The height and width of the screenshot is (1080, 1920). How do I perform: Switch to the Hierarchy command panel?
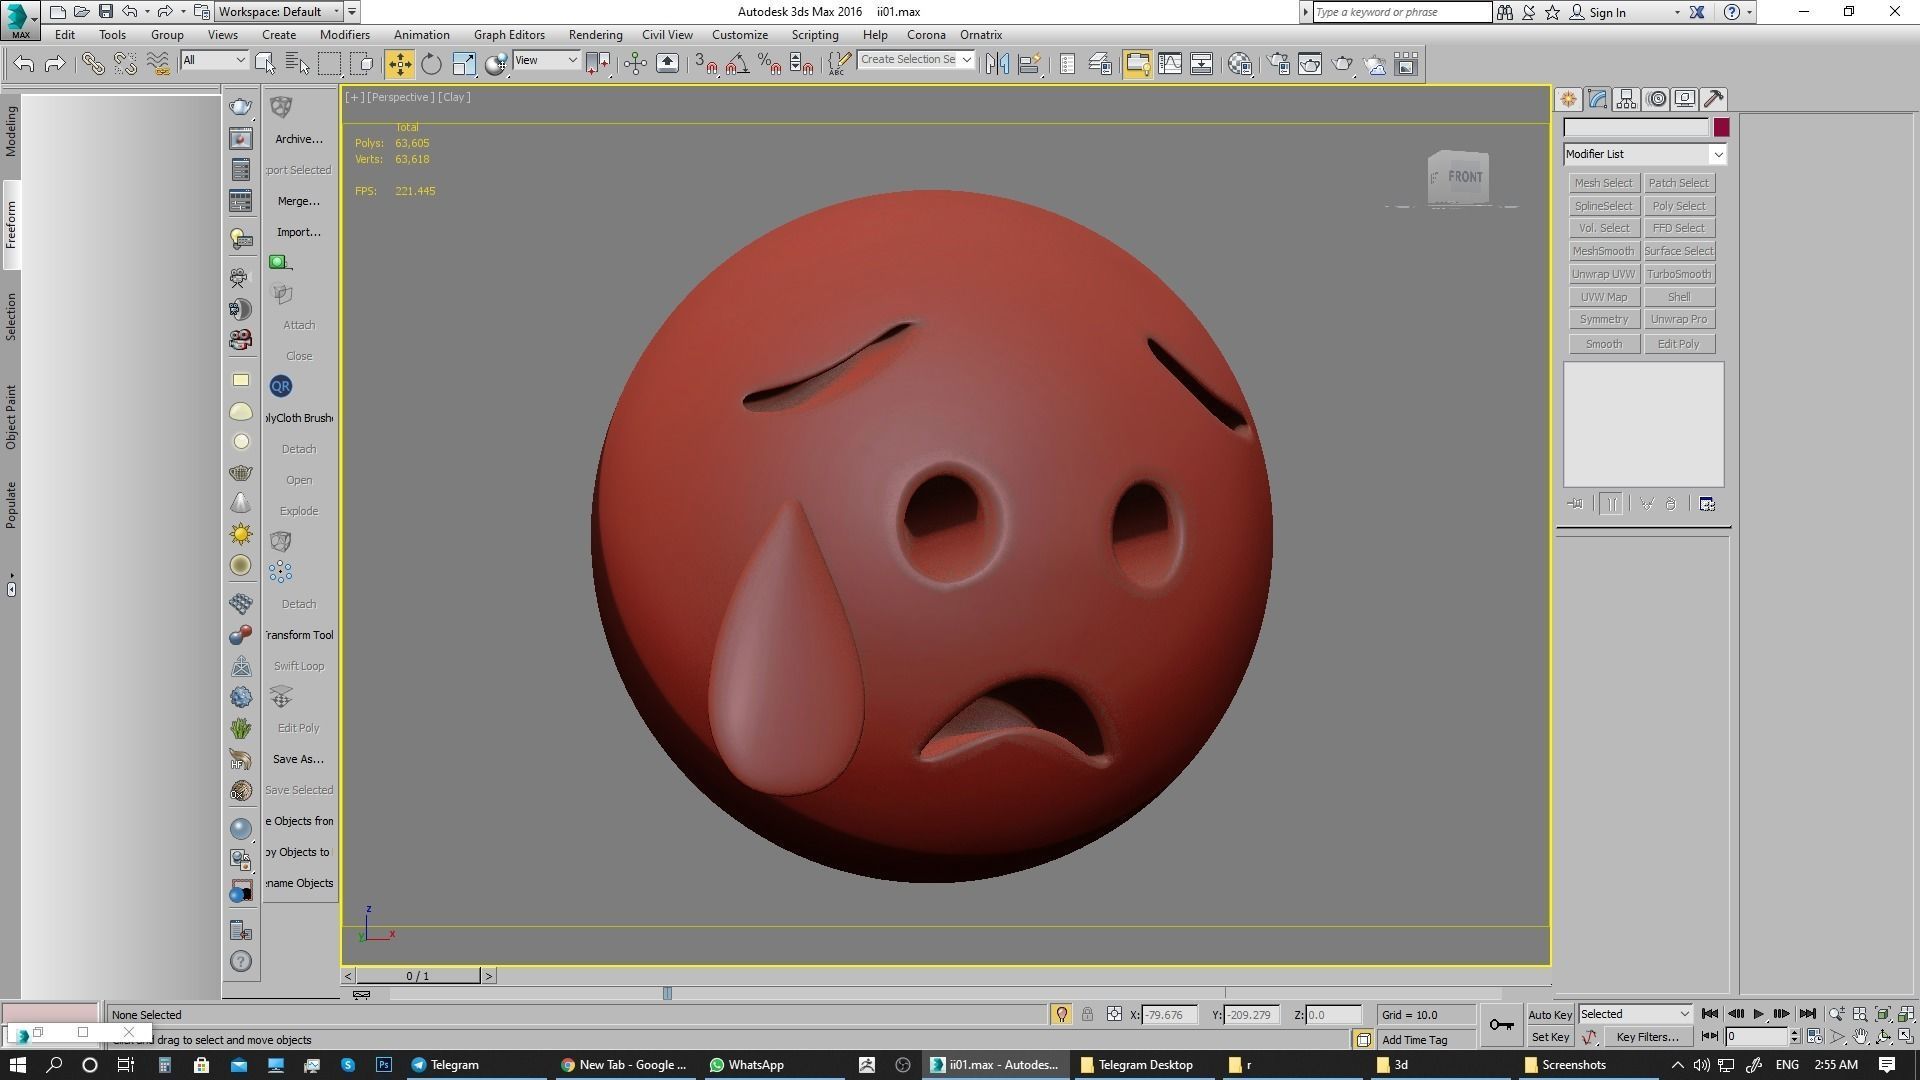click(x=1626, y=99)
